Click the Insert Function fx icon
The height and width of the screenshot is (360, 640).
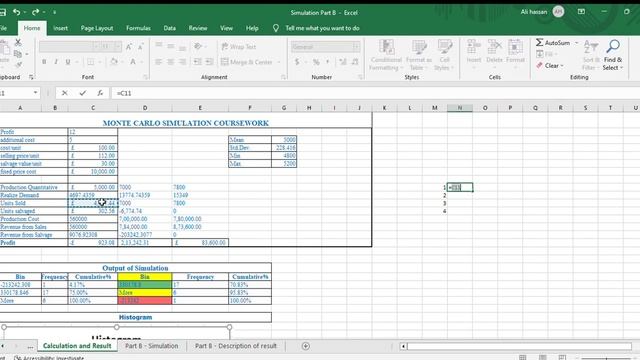100,93
